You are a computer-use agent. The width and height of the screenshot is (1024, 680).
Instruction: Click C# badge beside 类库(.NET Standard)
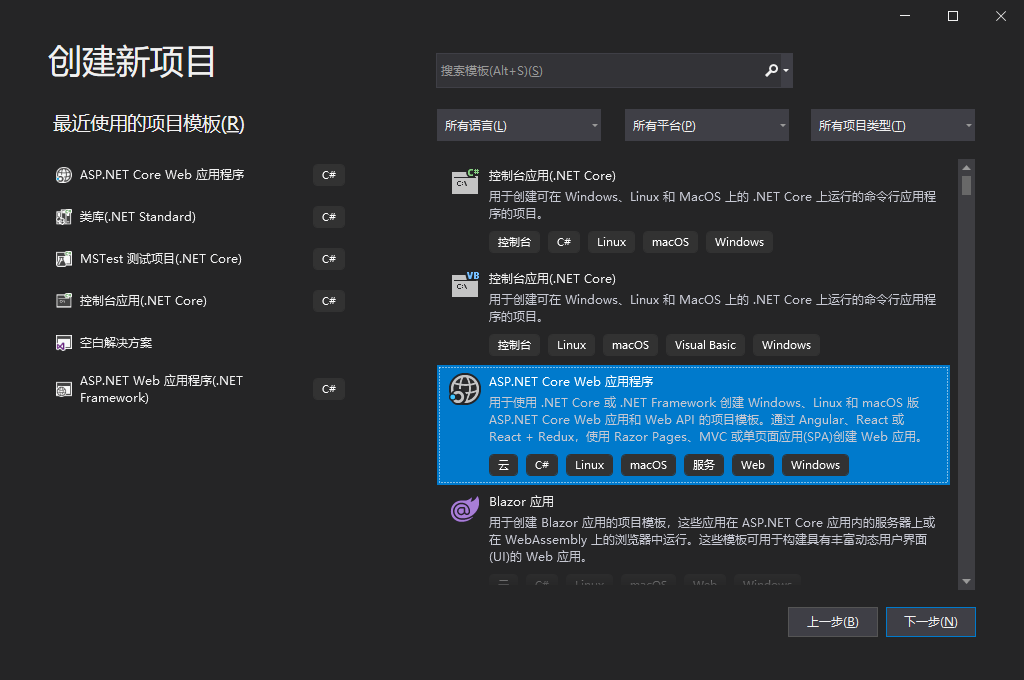tap(328, 217)
